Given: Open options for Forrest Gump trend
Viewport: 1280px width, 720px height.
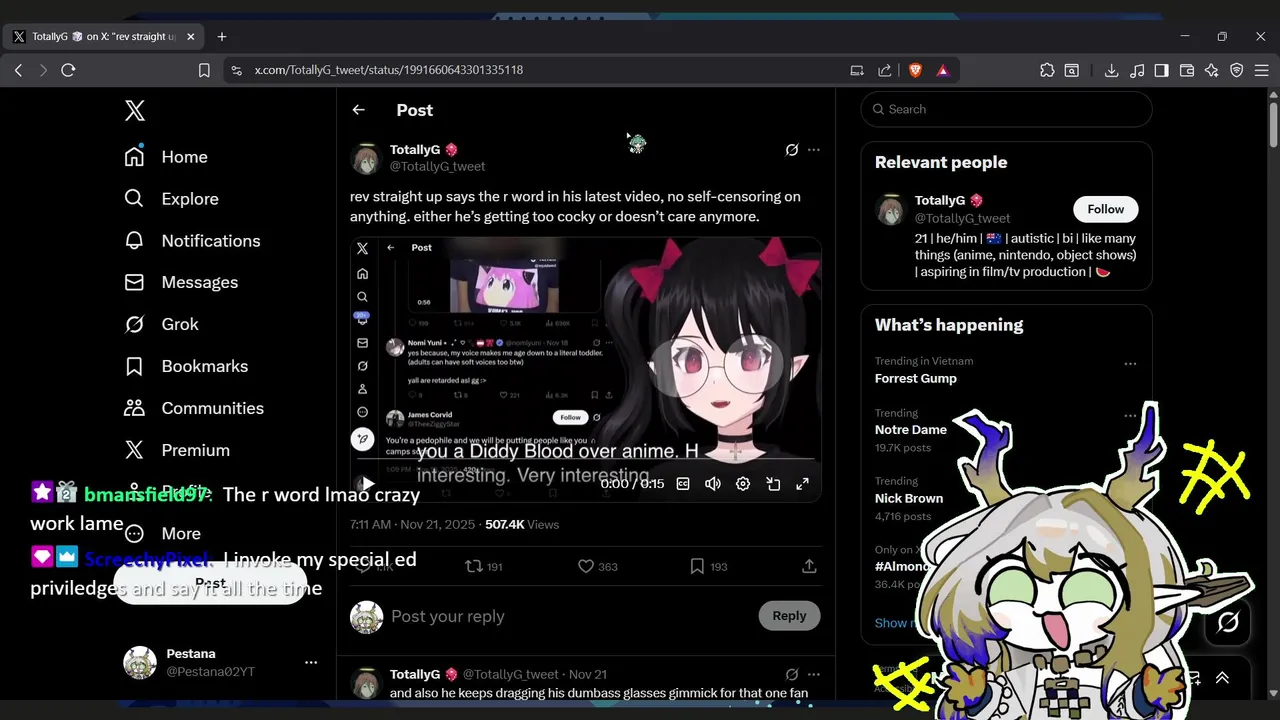Looking at the screenshot, I should 1130,364.
